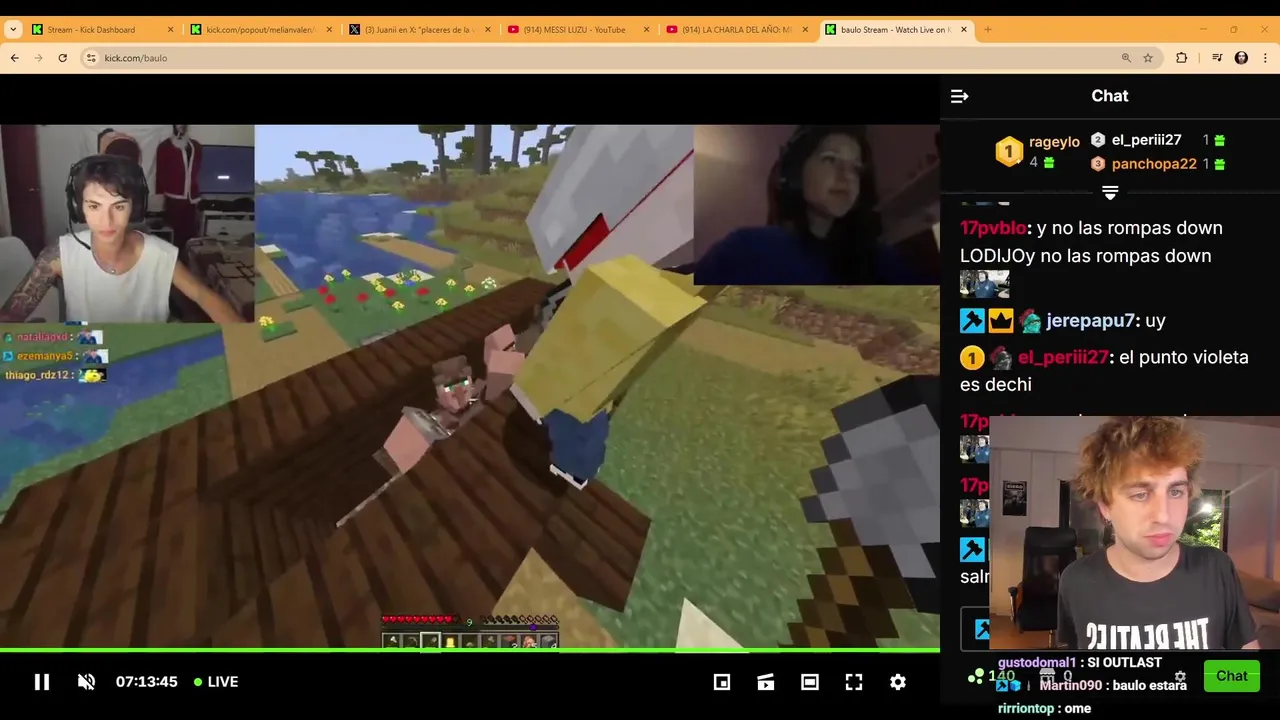Viewport: 1280px width, 720px height.
Task: Click the woman's webcam overlay in video
Action: click(x=816, y=205)
